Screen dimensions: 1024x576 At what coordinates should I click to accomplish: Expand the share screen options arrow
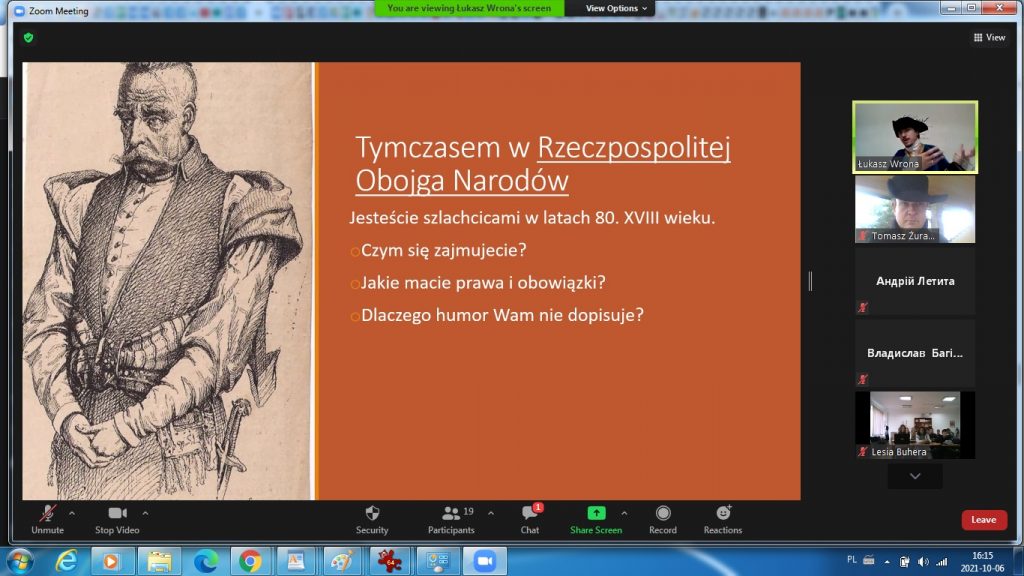coord(624,513)
